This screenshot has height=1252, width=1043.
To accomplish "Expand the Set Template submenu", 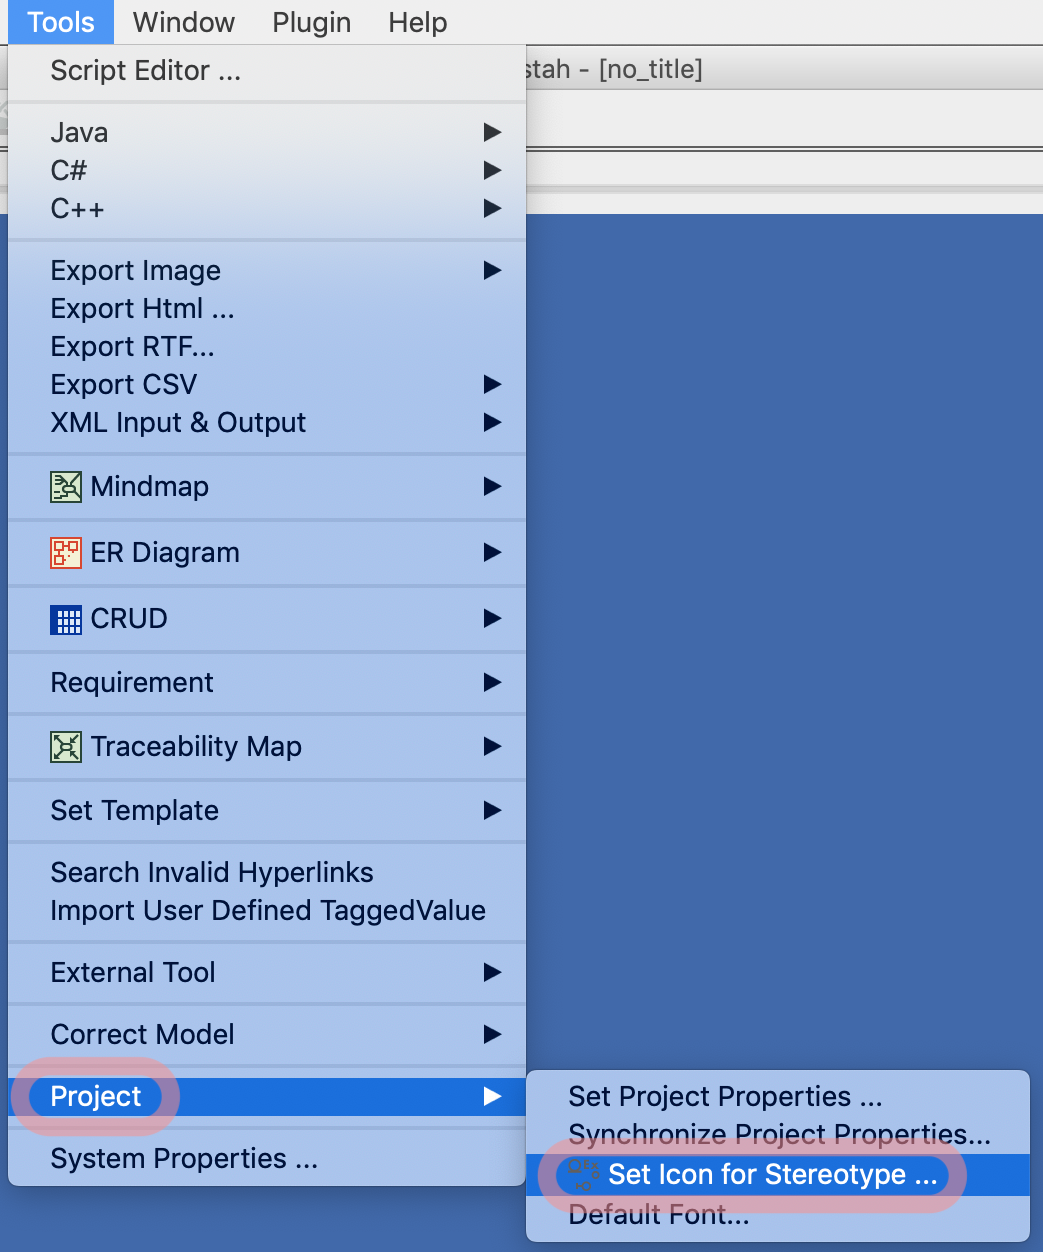I will point(491,811).
